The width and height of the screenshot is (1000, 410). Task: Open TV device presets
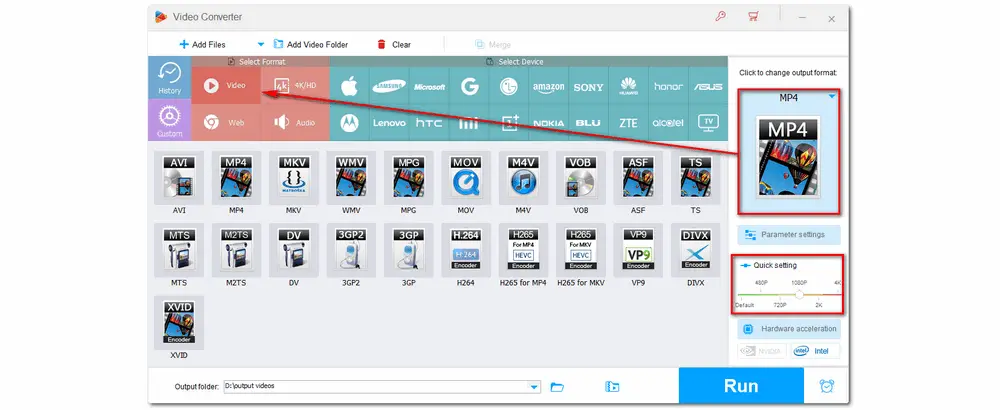click(708, 123)
